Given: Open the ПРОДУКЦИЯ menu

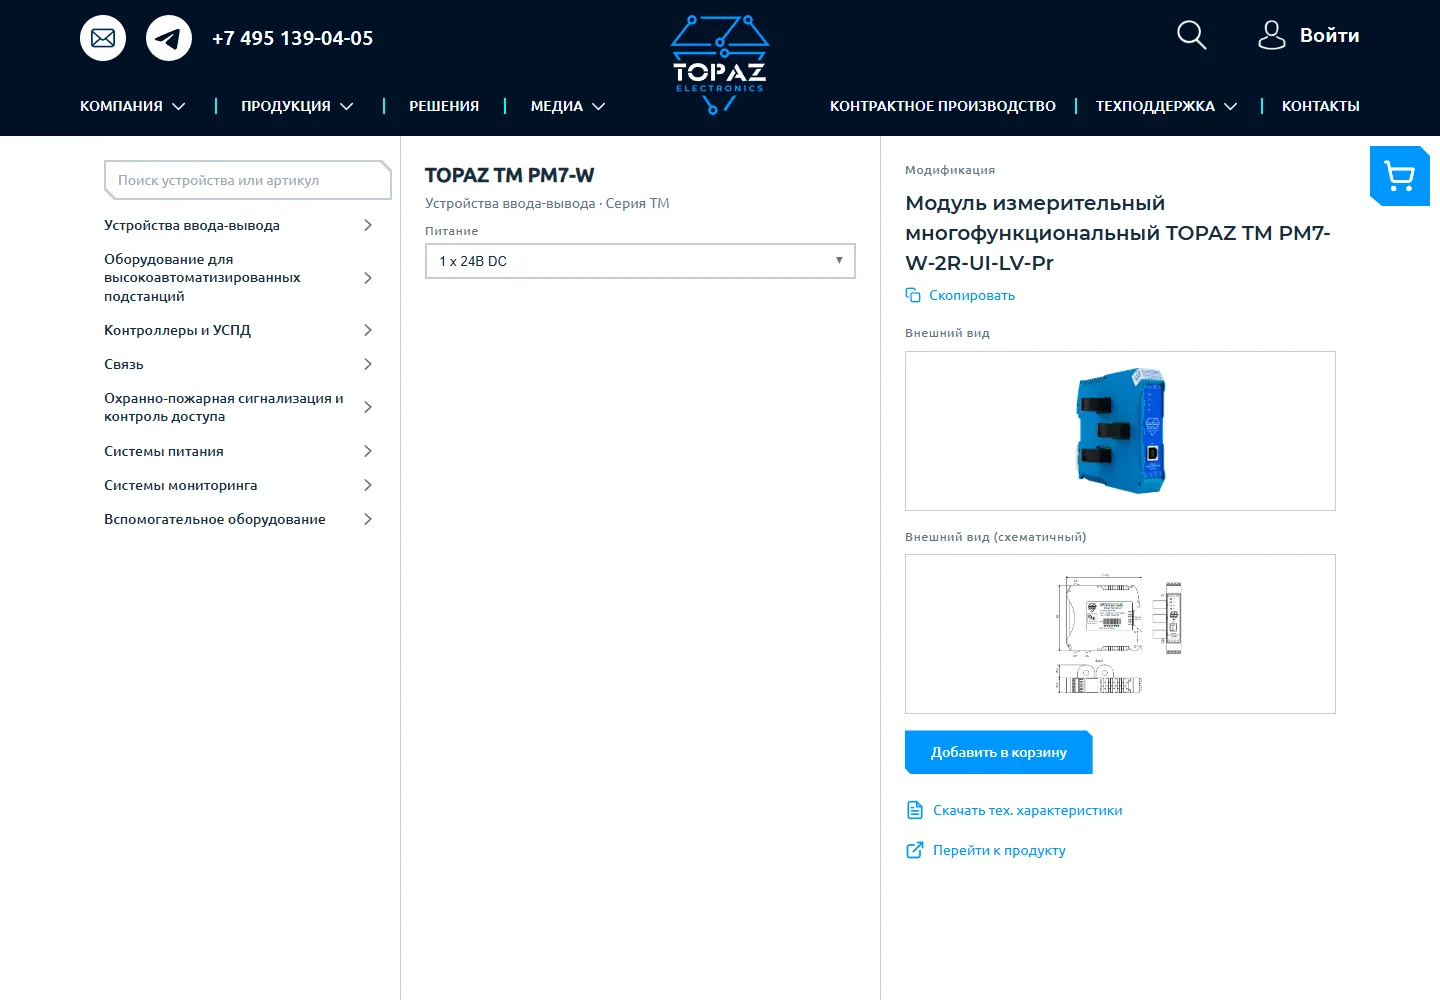Looking at the screenshot, I should [x=297, y=106].
